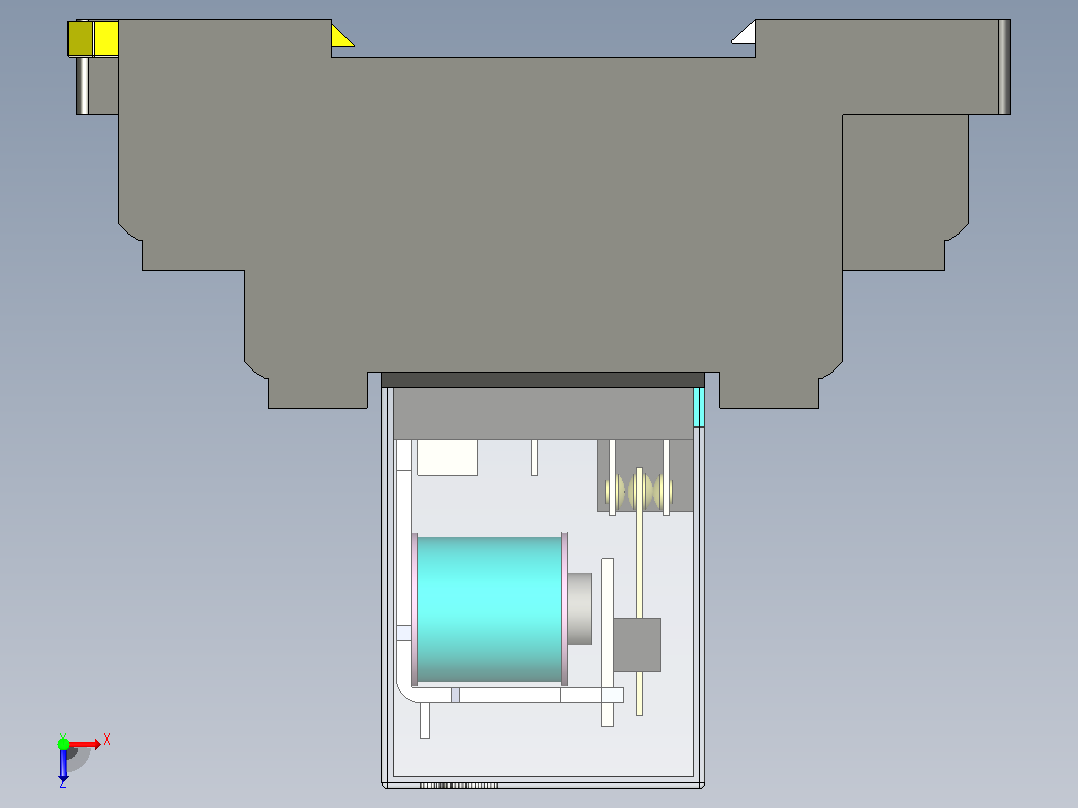Click the blue Z axis arrow of the triad
Screen dimensions: 1078x808
pos(63,764)
